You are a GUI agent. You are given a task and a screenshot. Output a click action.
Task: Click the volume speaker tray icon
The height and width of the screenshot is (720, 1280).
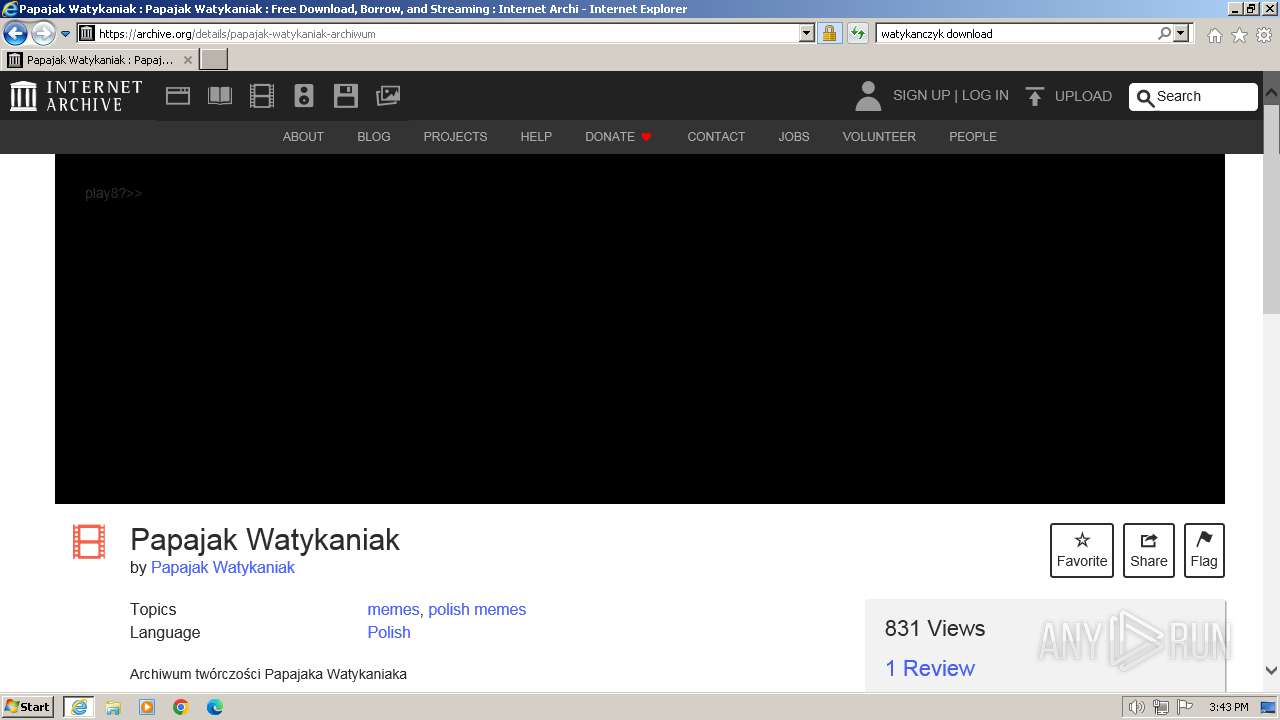click(x=1137, y=707)
